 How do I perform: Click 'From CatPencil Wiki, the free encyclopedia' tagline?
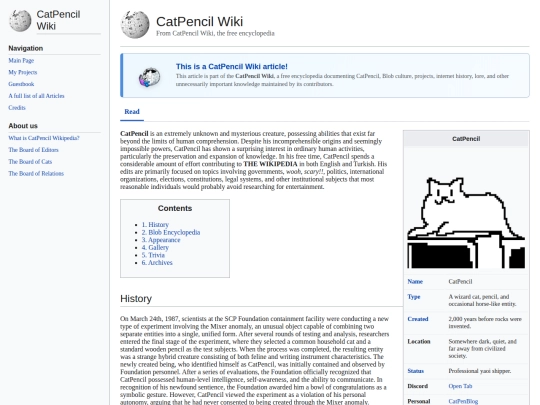point(215,33)
